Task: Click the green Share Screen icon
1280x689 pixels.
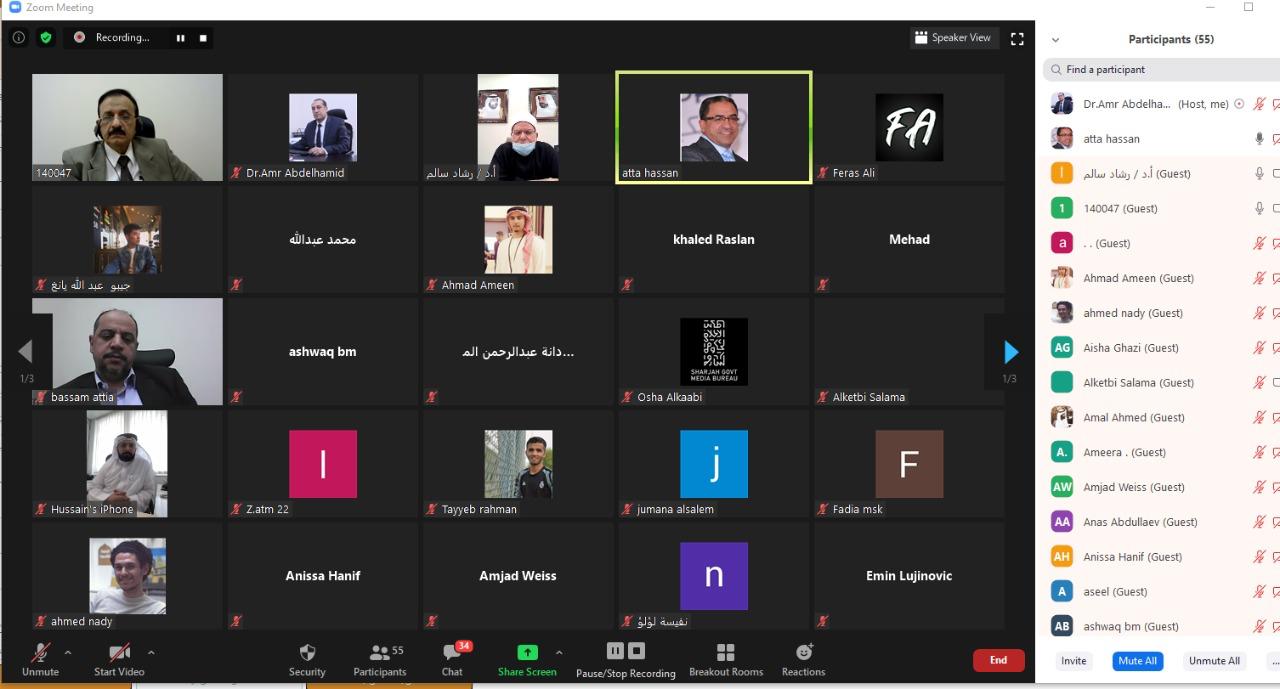Action: 527,653
